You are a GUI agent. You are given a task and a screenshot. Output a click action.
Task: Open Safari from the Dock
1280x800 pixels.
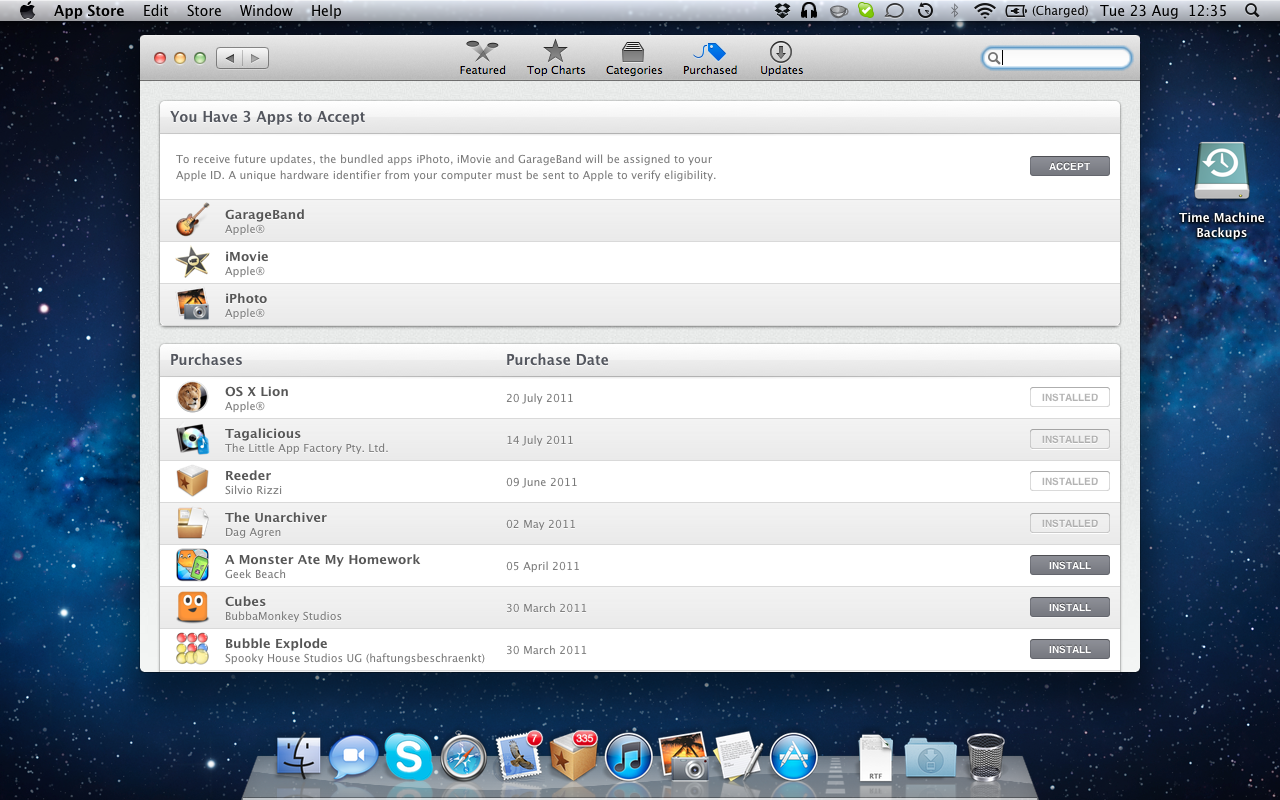pyautogui.click(x=464, y=758)
